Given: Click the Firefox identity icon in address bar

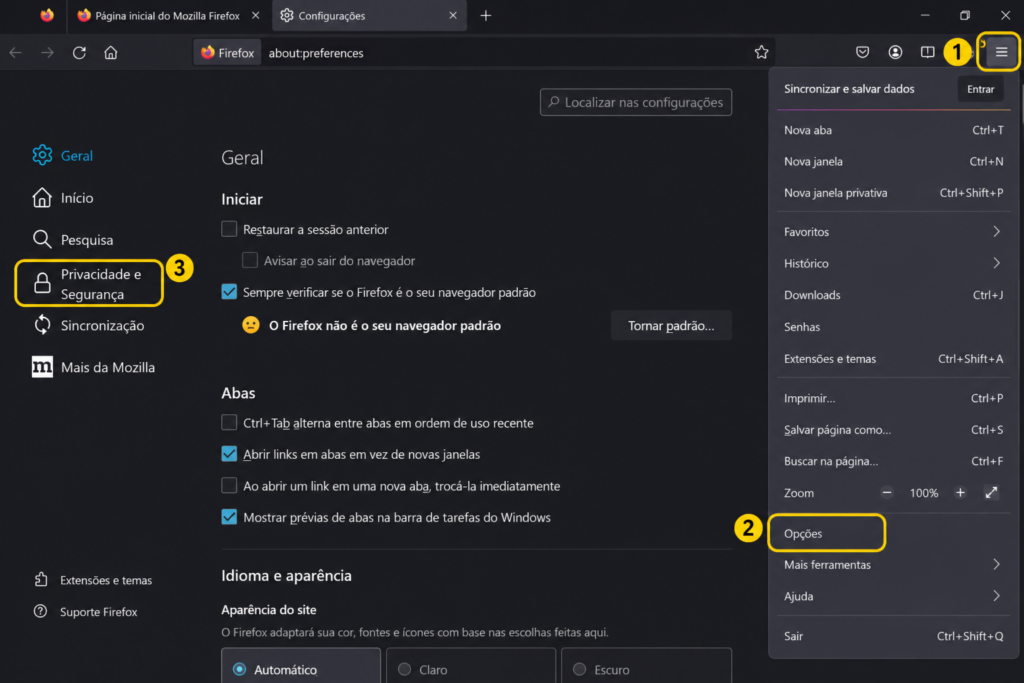Looking at the screenshot, I should tap(227, 53).
